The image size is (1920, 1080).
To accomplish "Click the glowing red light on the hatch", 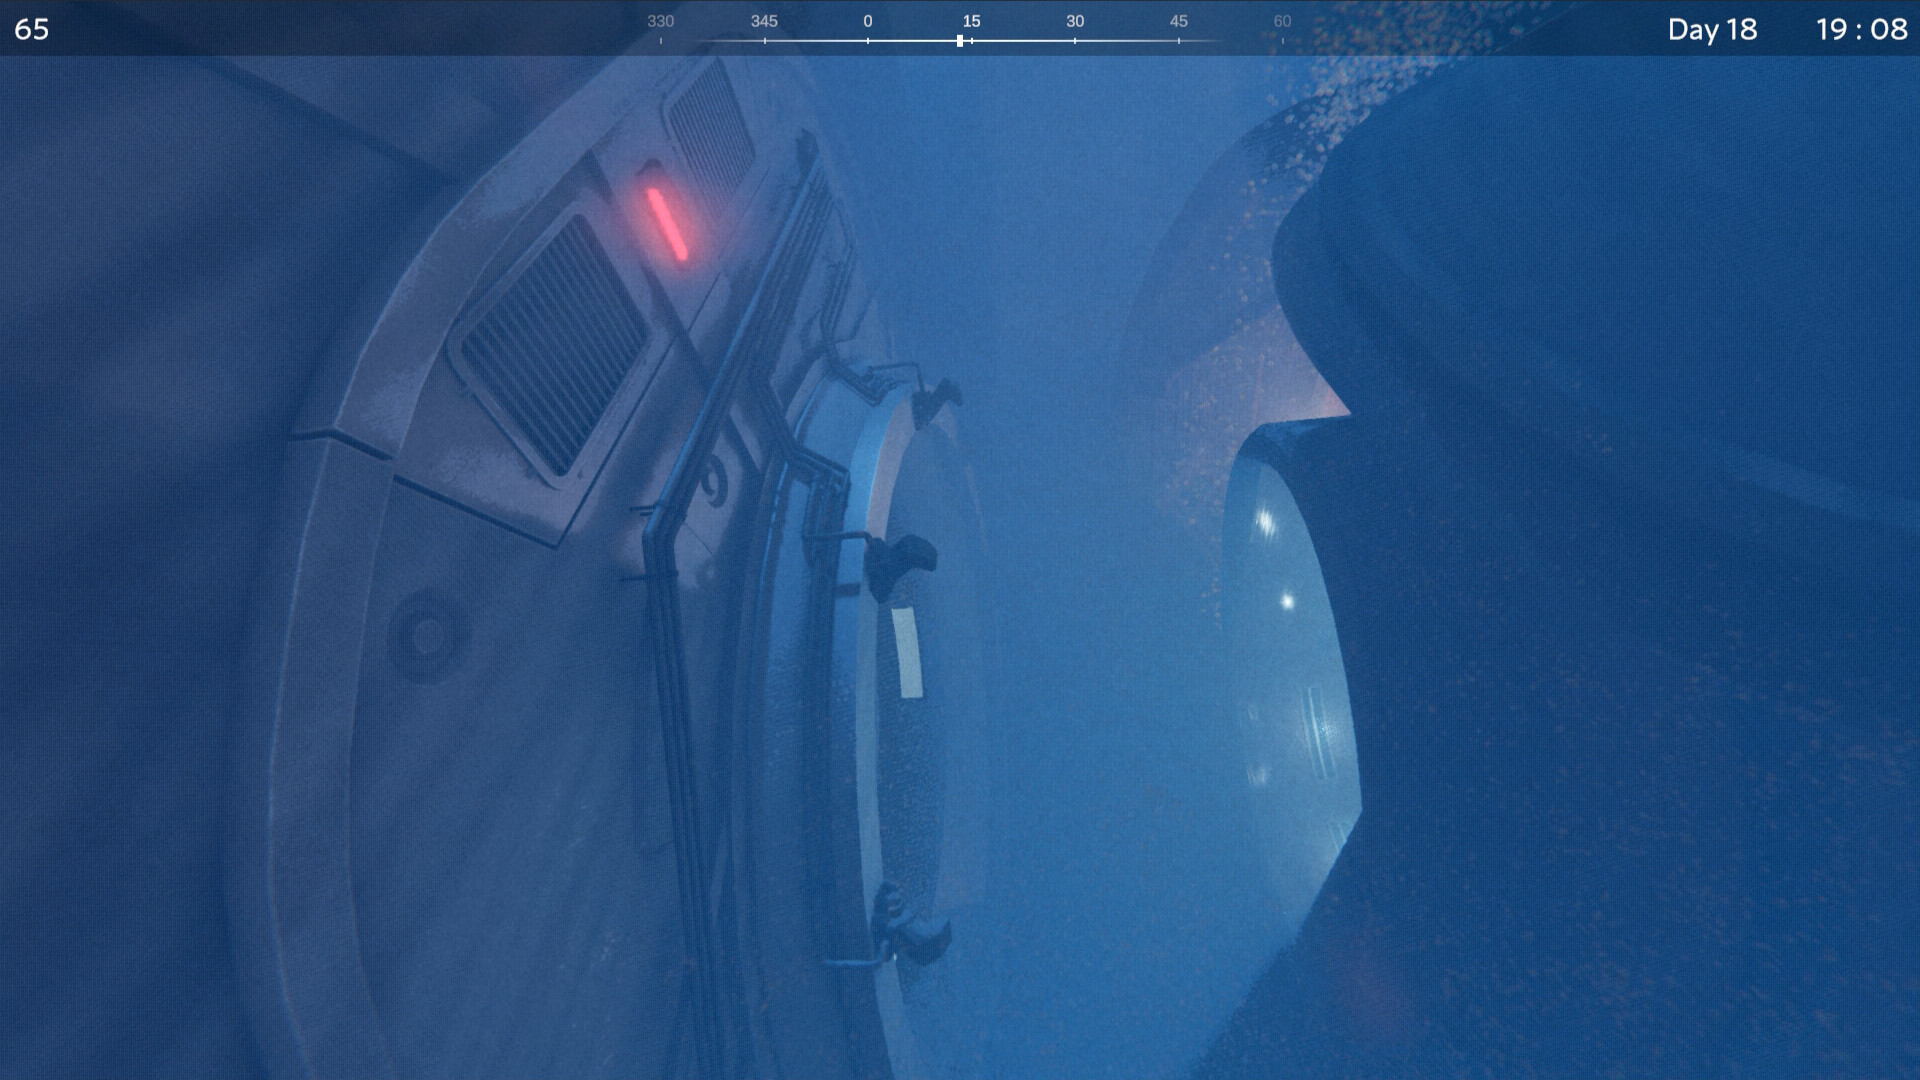I will [667, 224].
